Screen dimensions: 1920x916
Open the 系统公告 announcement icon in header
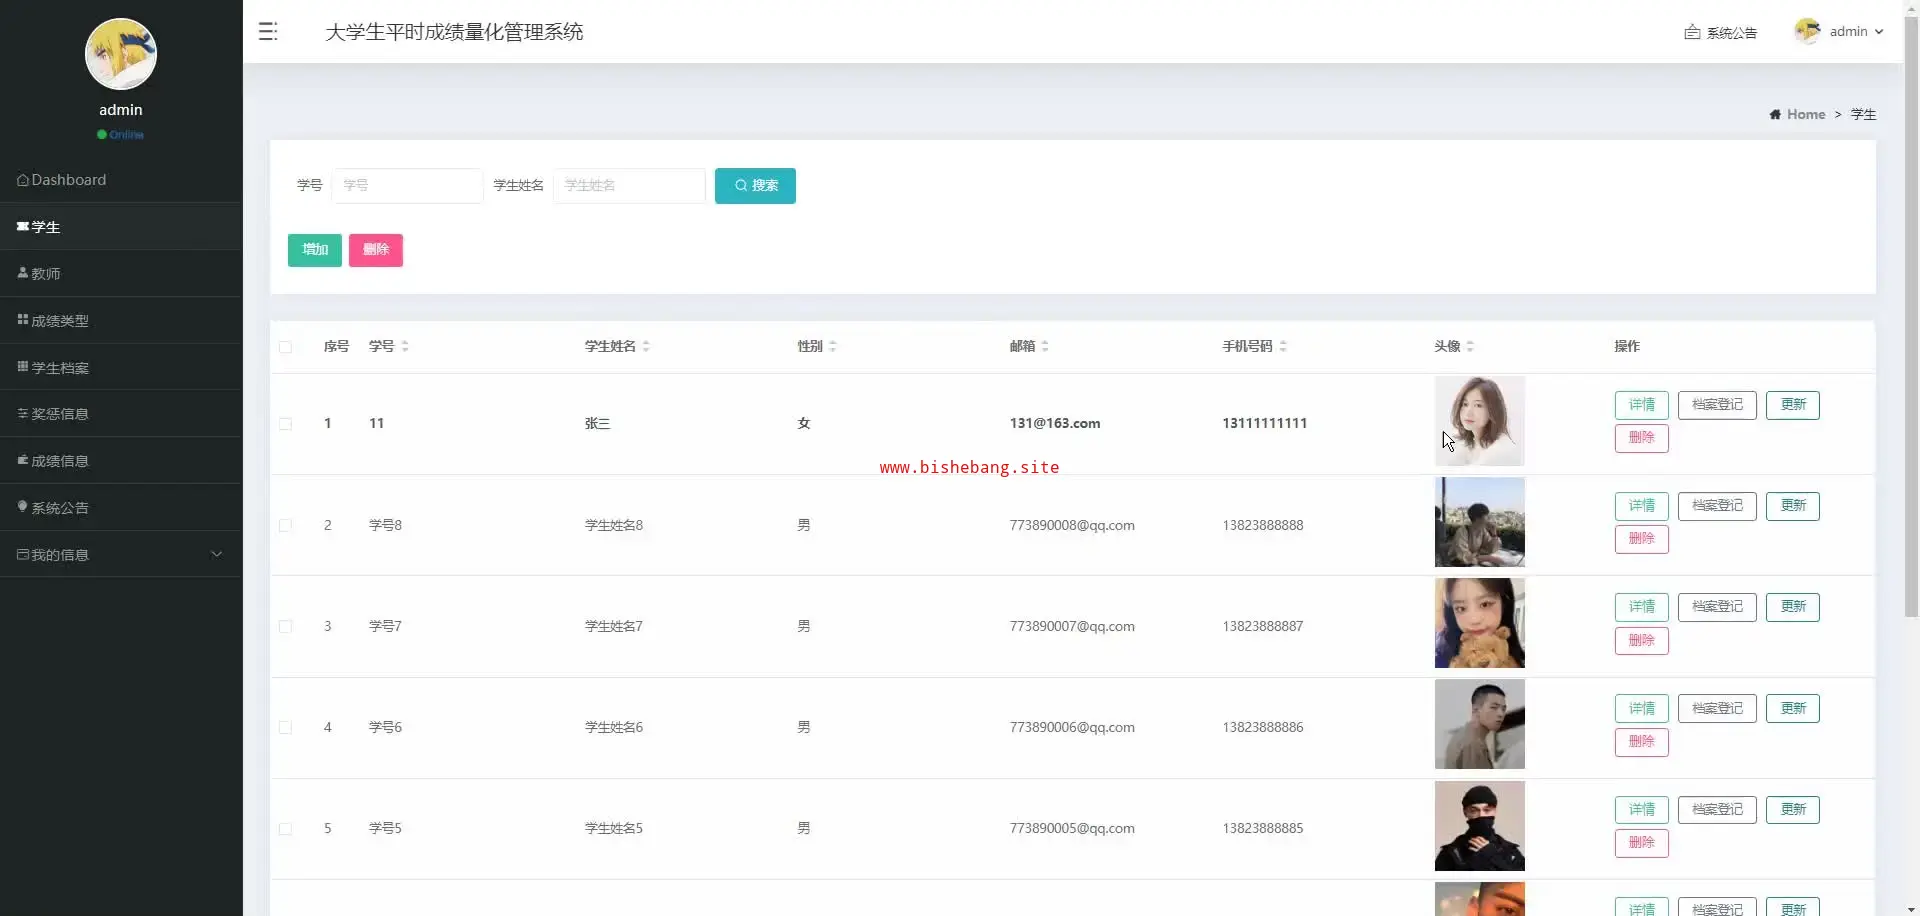tap(1692, 32)
